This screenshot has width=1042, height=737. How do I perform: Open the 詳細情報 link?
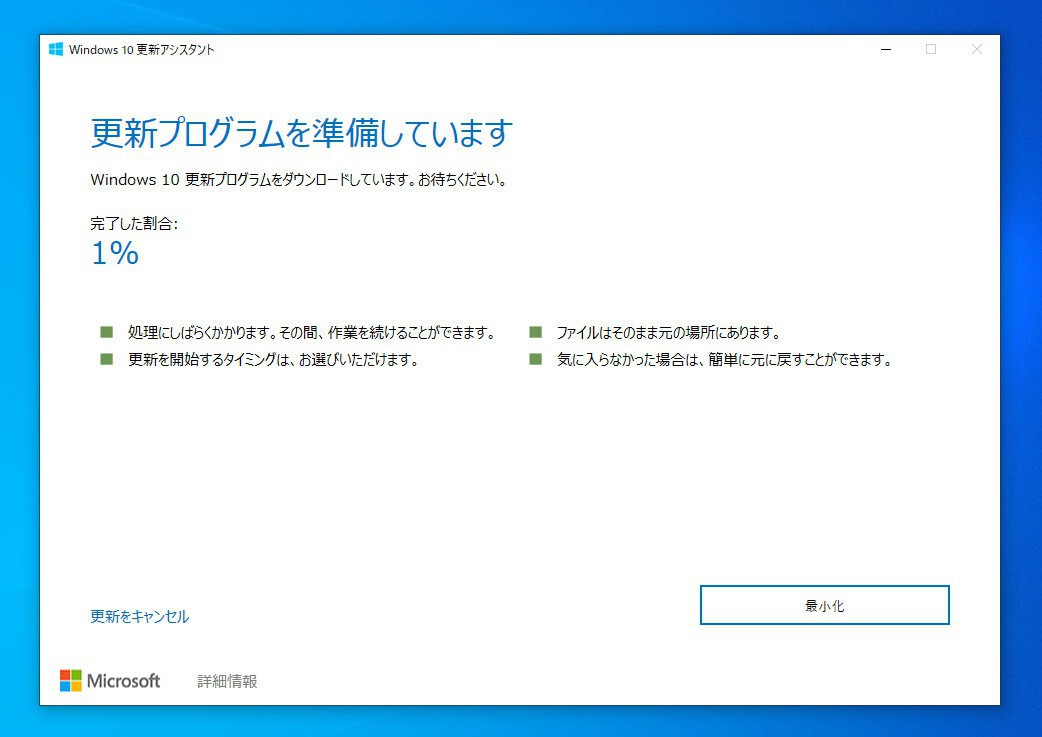pos(227,681)
